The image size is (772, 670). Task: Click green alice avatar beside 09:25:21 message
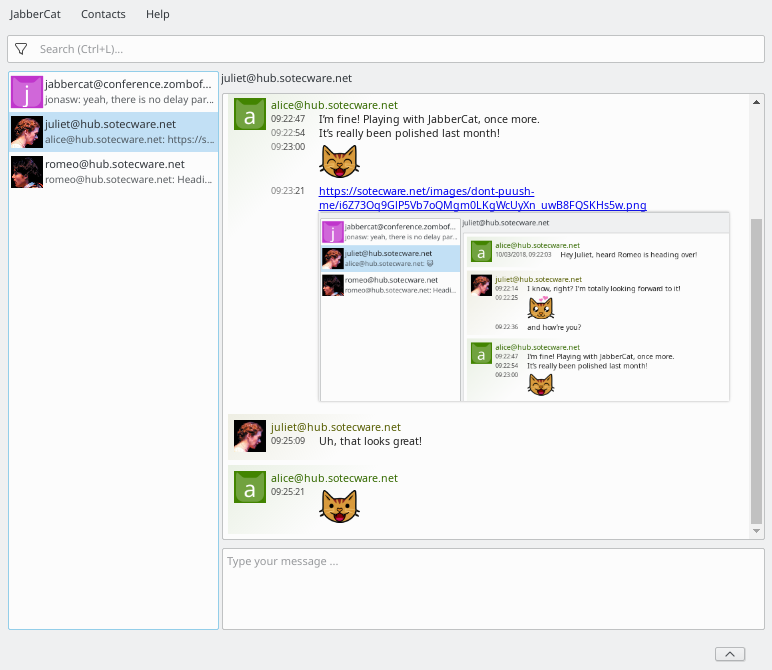pyautogui.click(x=250, y=487)
